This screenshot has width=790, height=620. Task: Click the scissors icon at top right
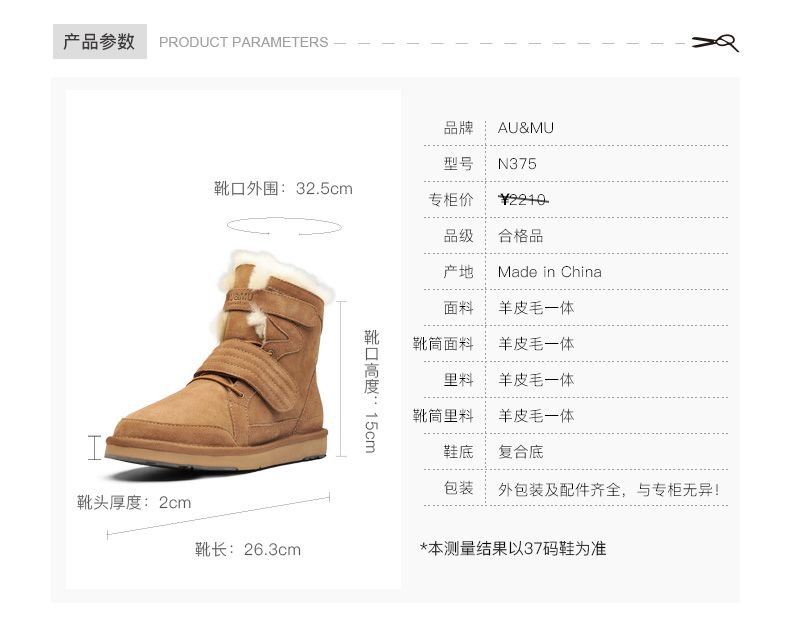(x=715, y=43)
